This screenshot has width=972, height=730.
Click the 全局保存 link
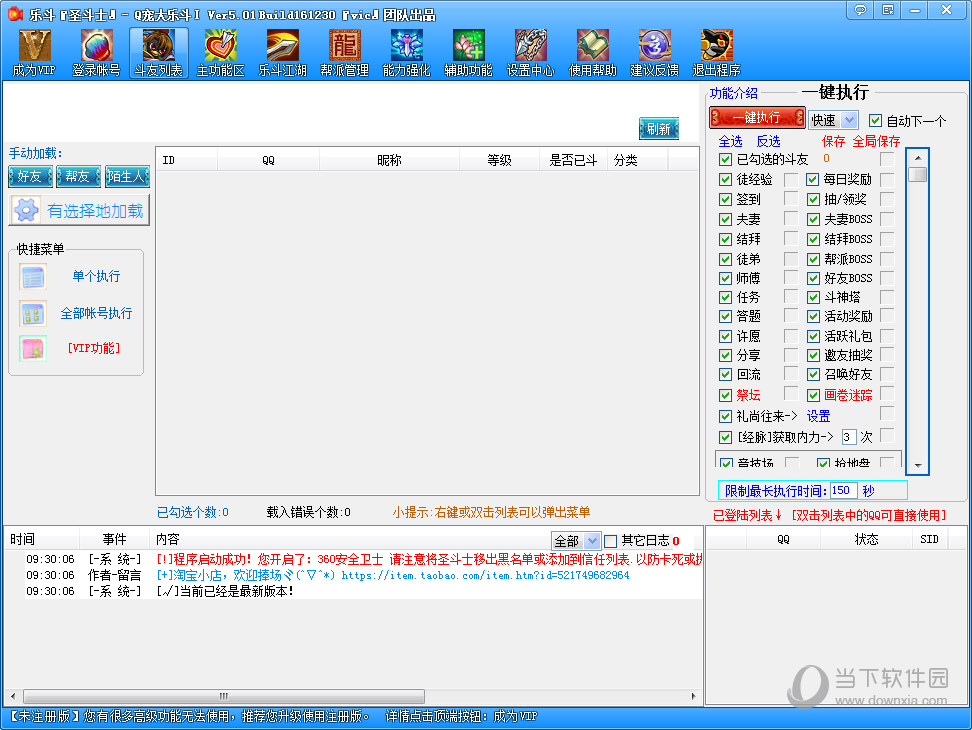coord(876,141)
